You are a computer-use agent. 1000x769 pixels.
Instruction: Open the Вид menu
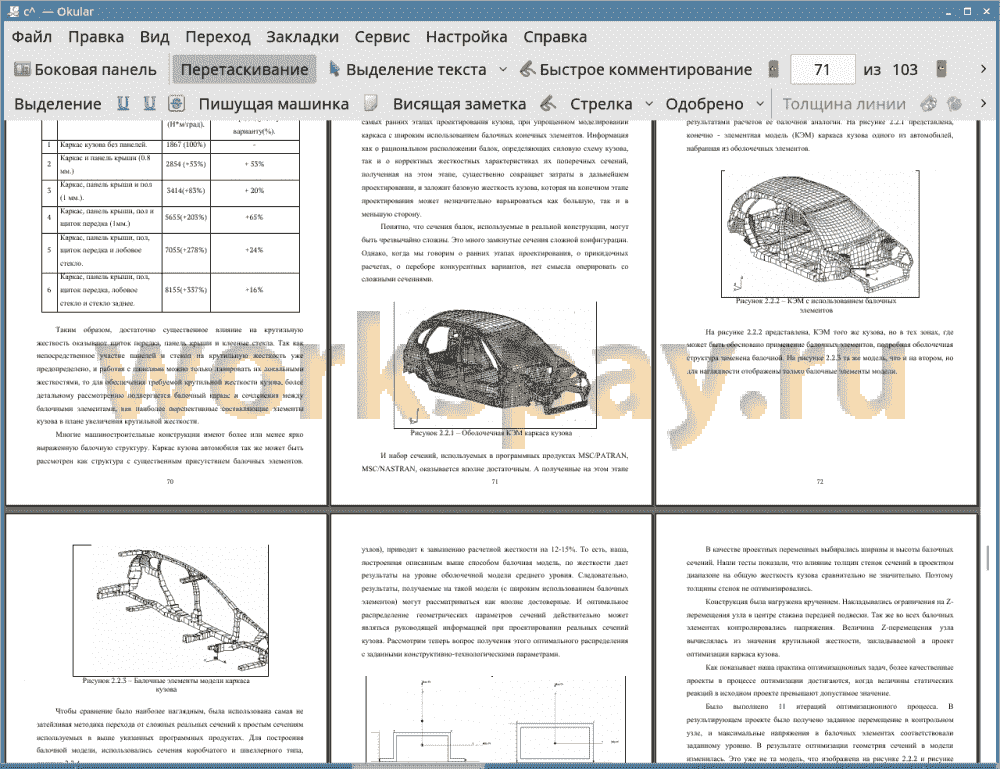pos(155,37)
